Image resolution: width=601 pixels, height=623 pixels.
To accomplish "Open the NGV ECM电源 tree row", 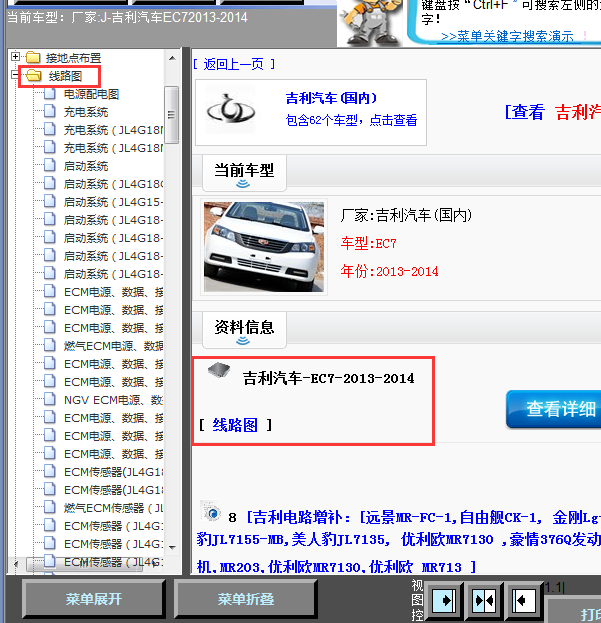I will 113,400.
